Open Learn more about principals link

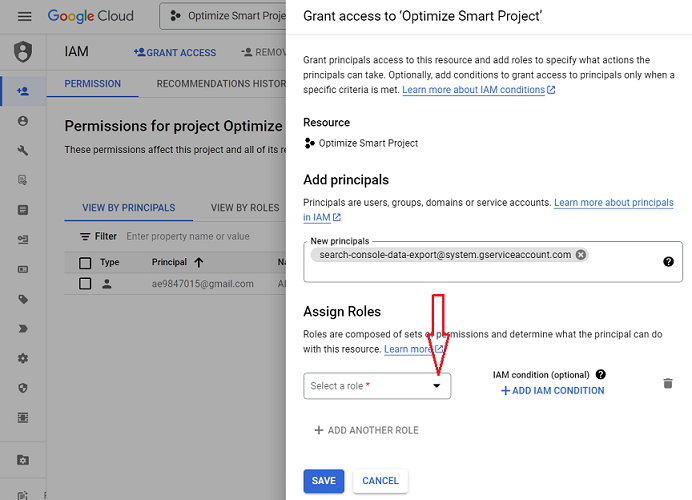pos(613,203)
